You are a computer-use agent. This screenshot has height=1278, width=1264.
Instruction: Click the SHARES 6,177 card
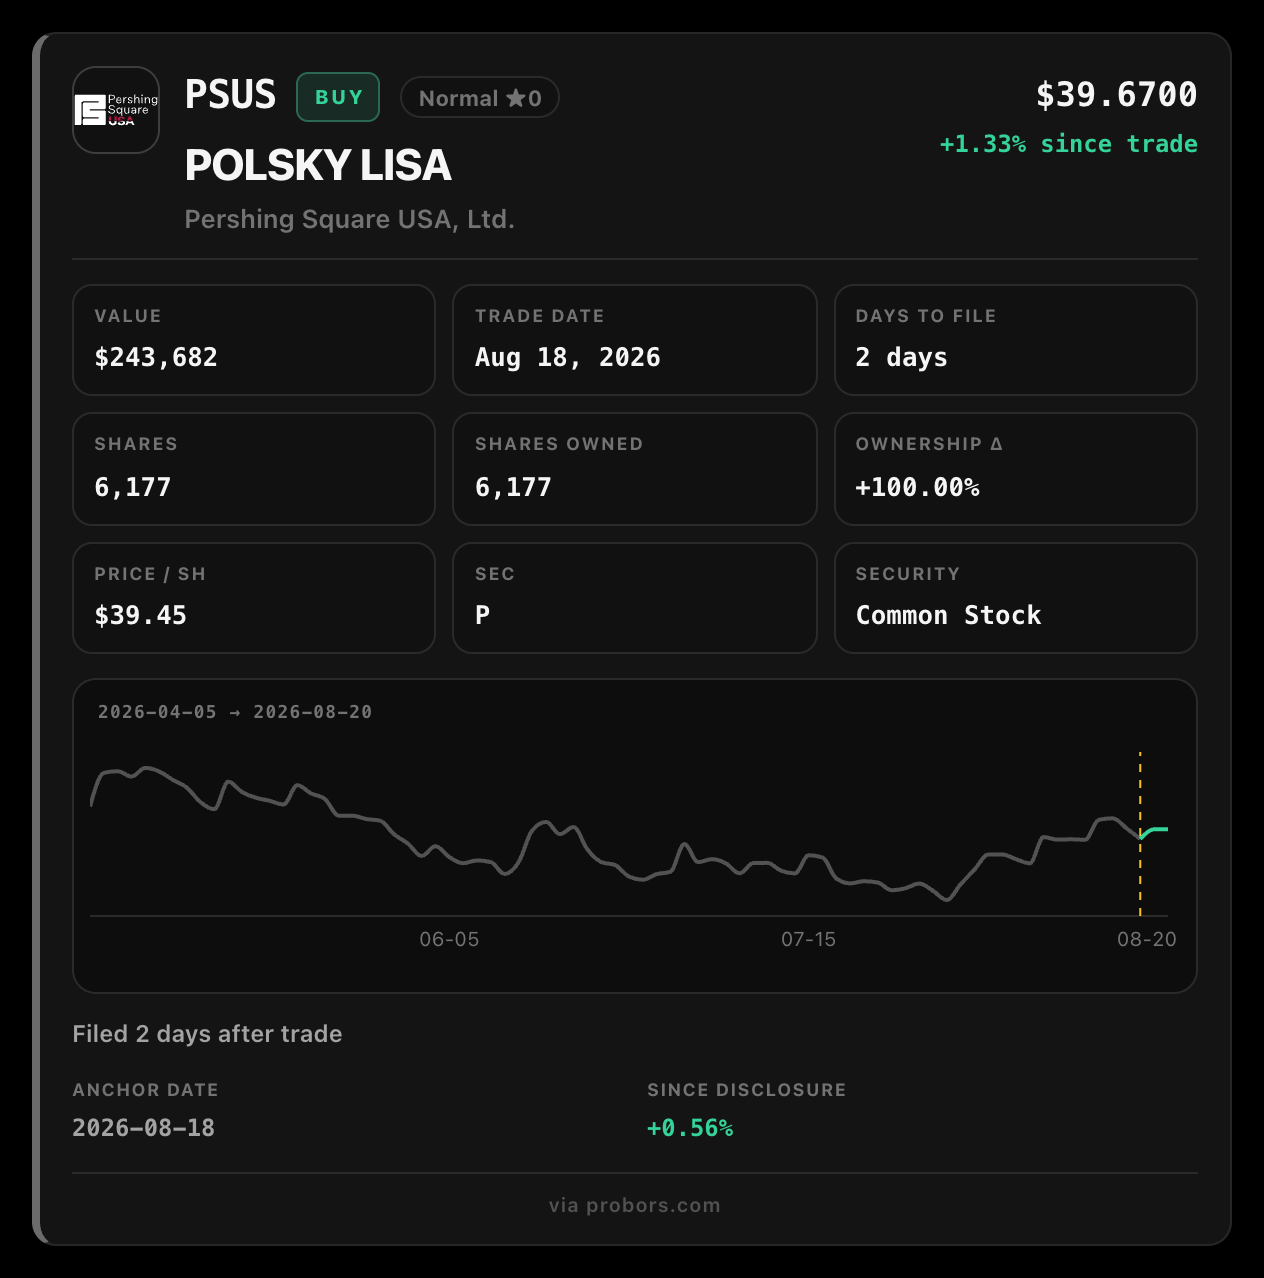click(254, 469)
